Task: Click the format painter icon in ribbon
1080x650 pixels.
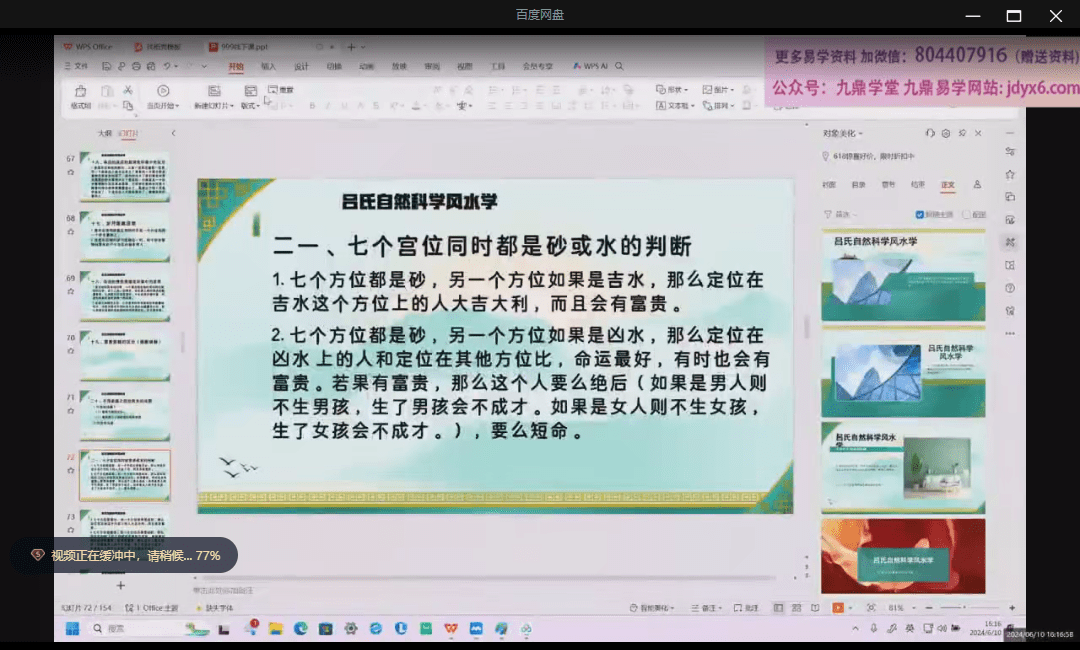Action: tap(81, 95)
